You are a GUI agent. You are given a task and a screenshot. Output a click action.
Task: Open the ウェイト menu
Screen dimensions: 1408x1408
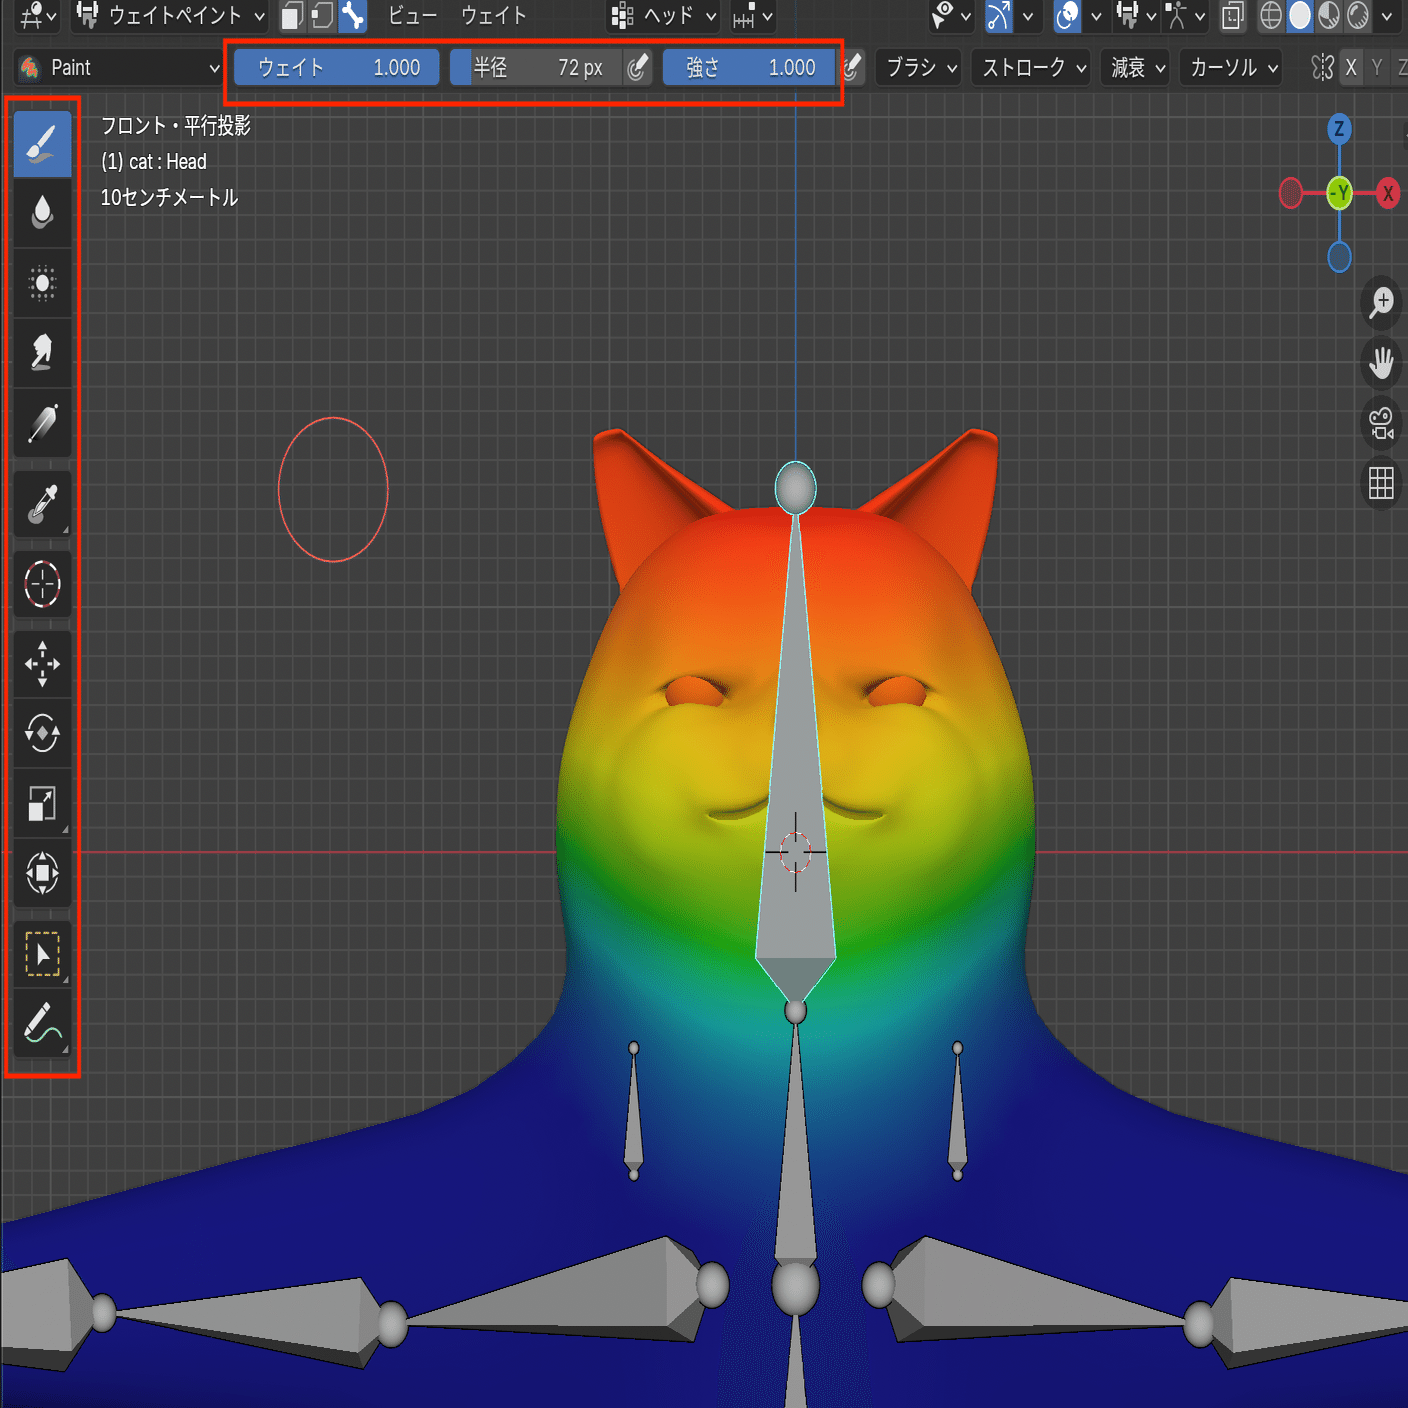pyautogui.click(x=493, y=15)
